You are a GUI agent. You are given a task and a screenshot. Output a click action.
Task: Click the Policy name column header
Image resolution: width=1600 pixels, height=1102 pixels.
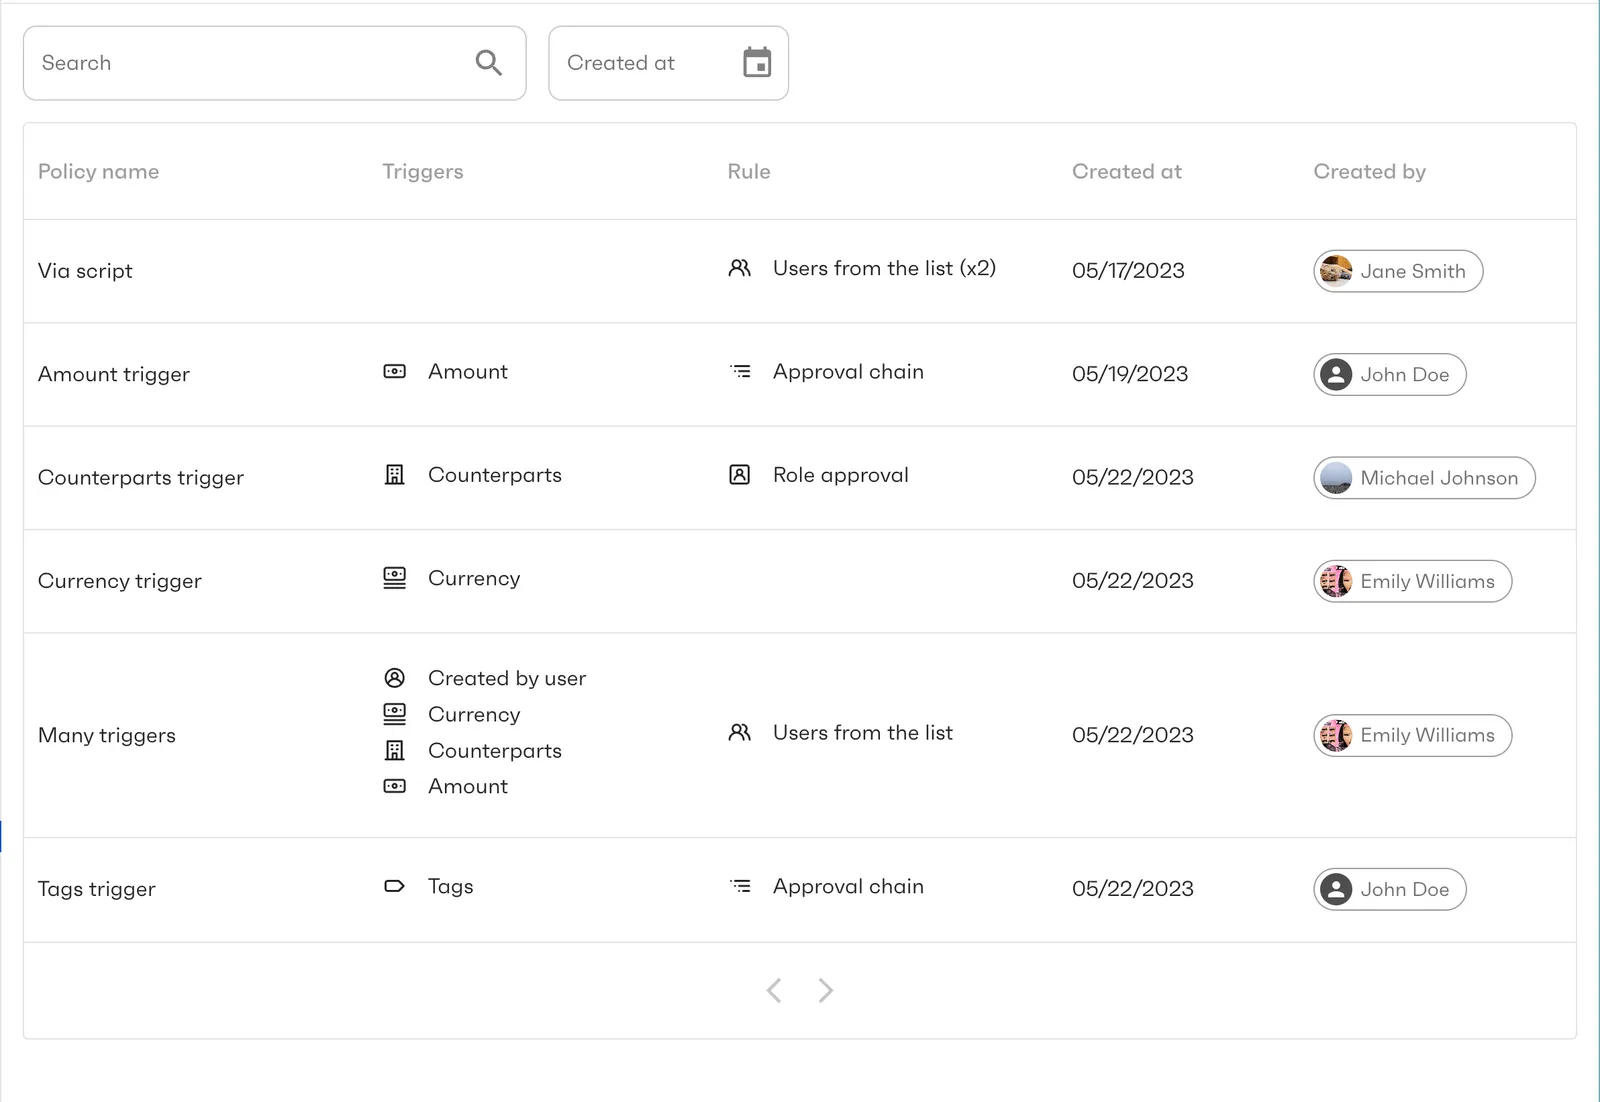pyautogui.click(x=98, y=171)
